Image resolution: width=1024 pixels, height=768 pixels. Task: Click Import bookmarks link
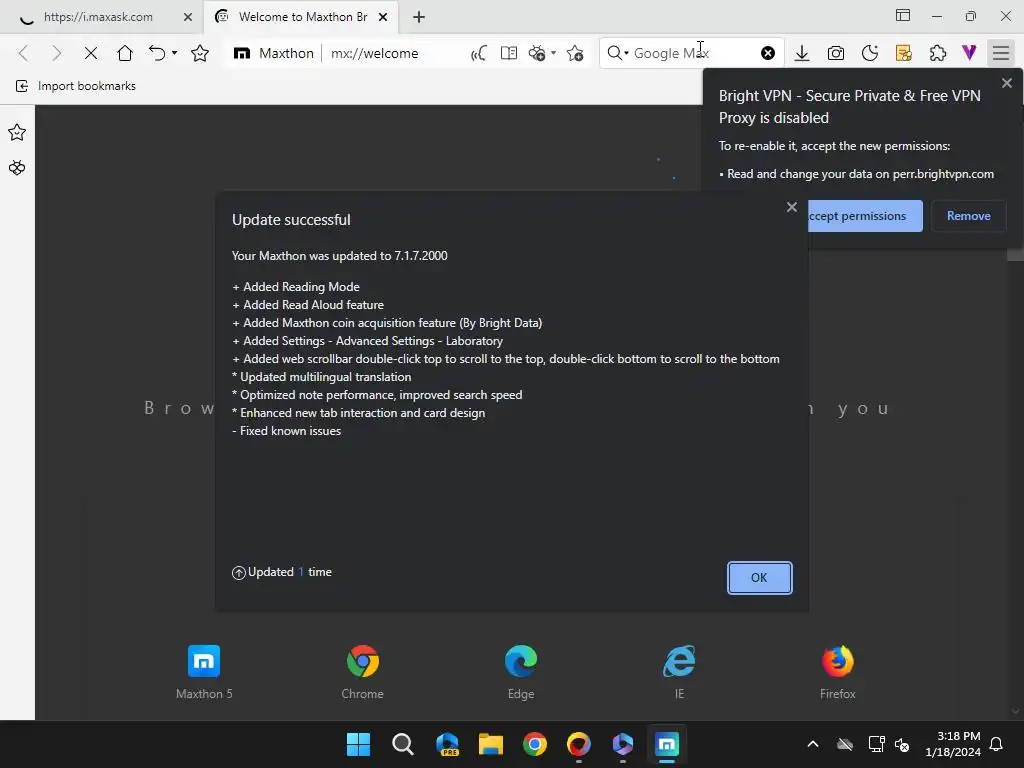pyautogui.click(x=76, y=86)
